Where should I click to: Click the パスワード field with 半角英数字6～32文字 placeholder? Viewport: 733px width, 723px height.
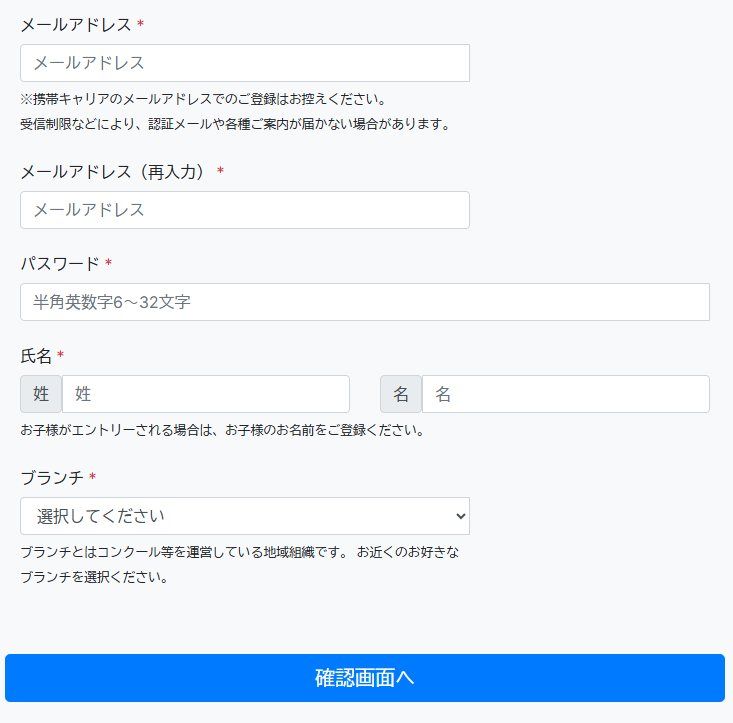tap(365, 302)
